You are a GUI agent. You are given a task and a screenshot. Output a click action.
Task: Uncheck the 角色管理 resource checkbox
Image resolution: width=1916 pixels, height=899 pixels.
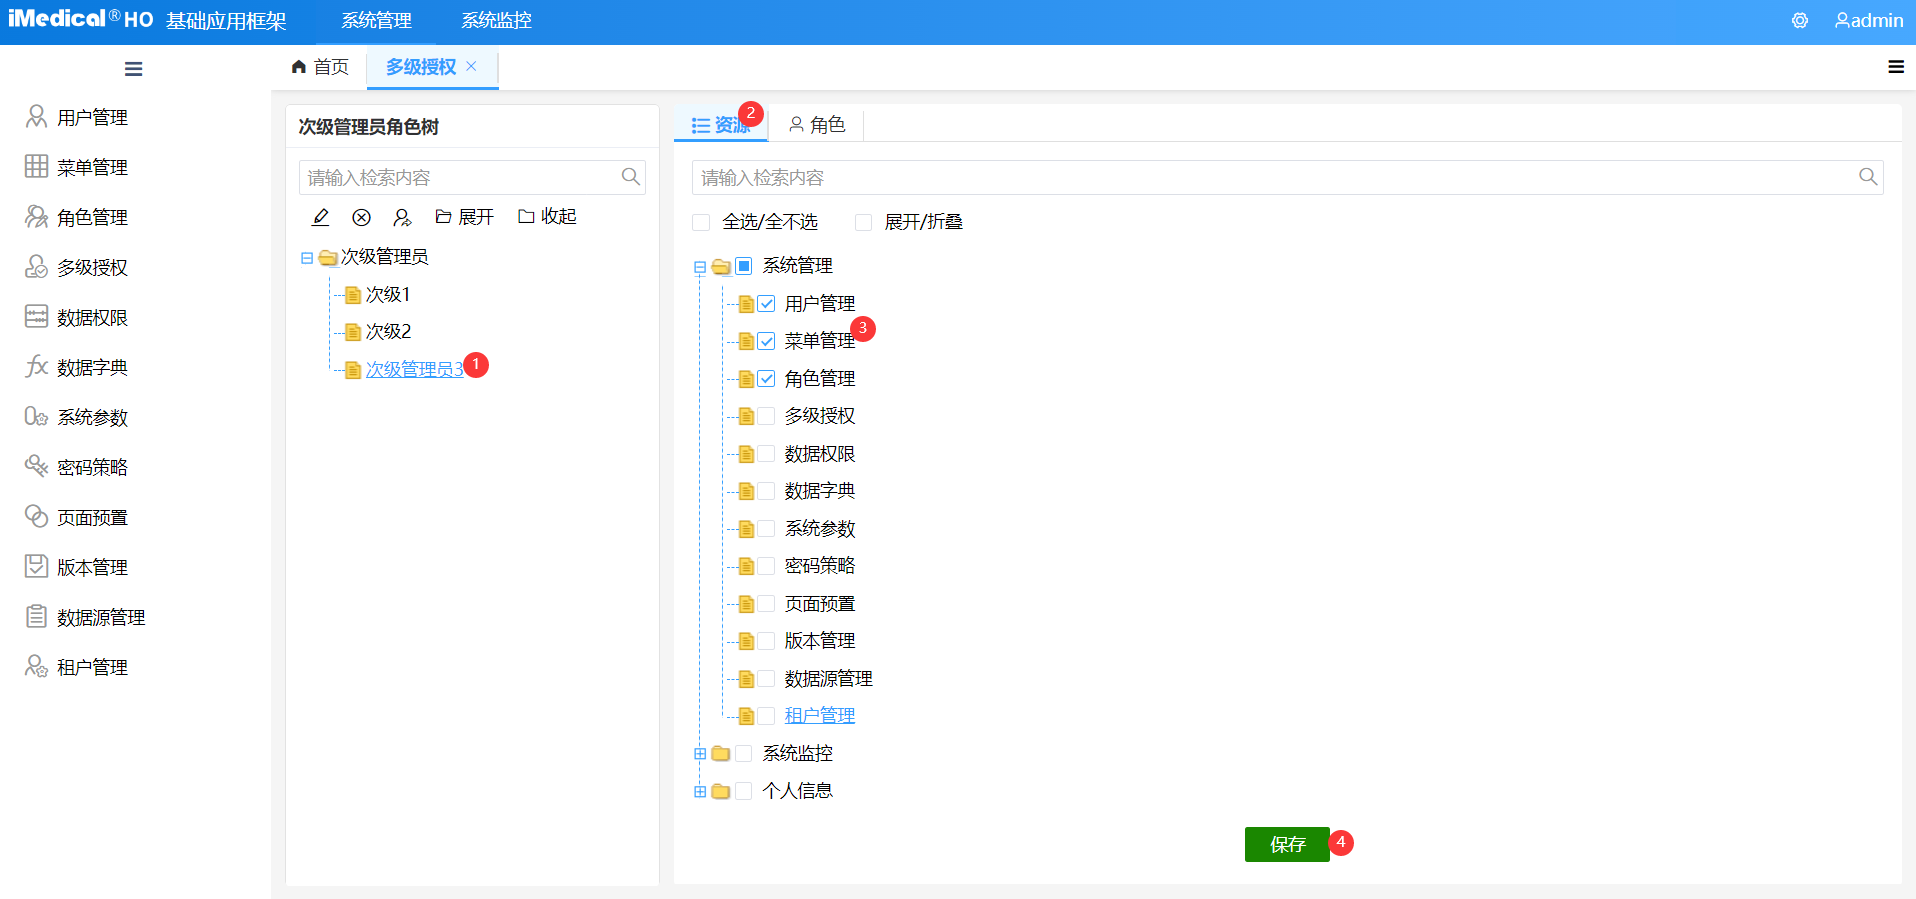[766, 379]
